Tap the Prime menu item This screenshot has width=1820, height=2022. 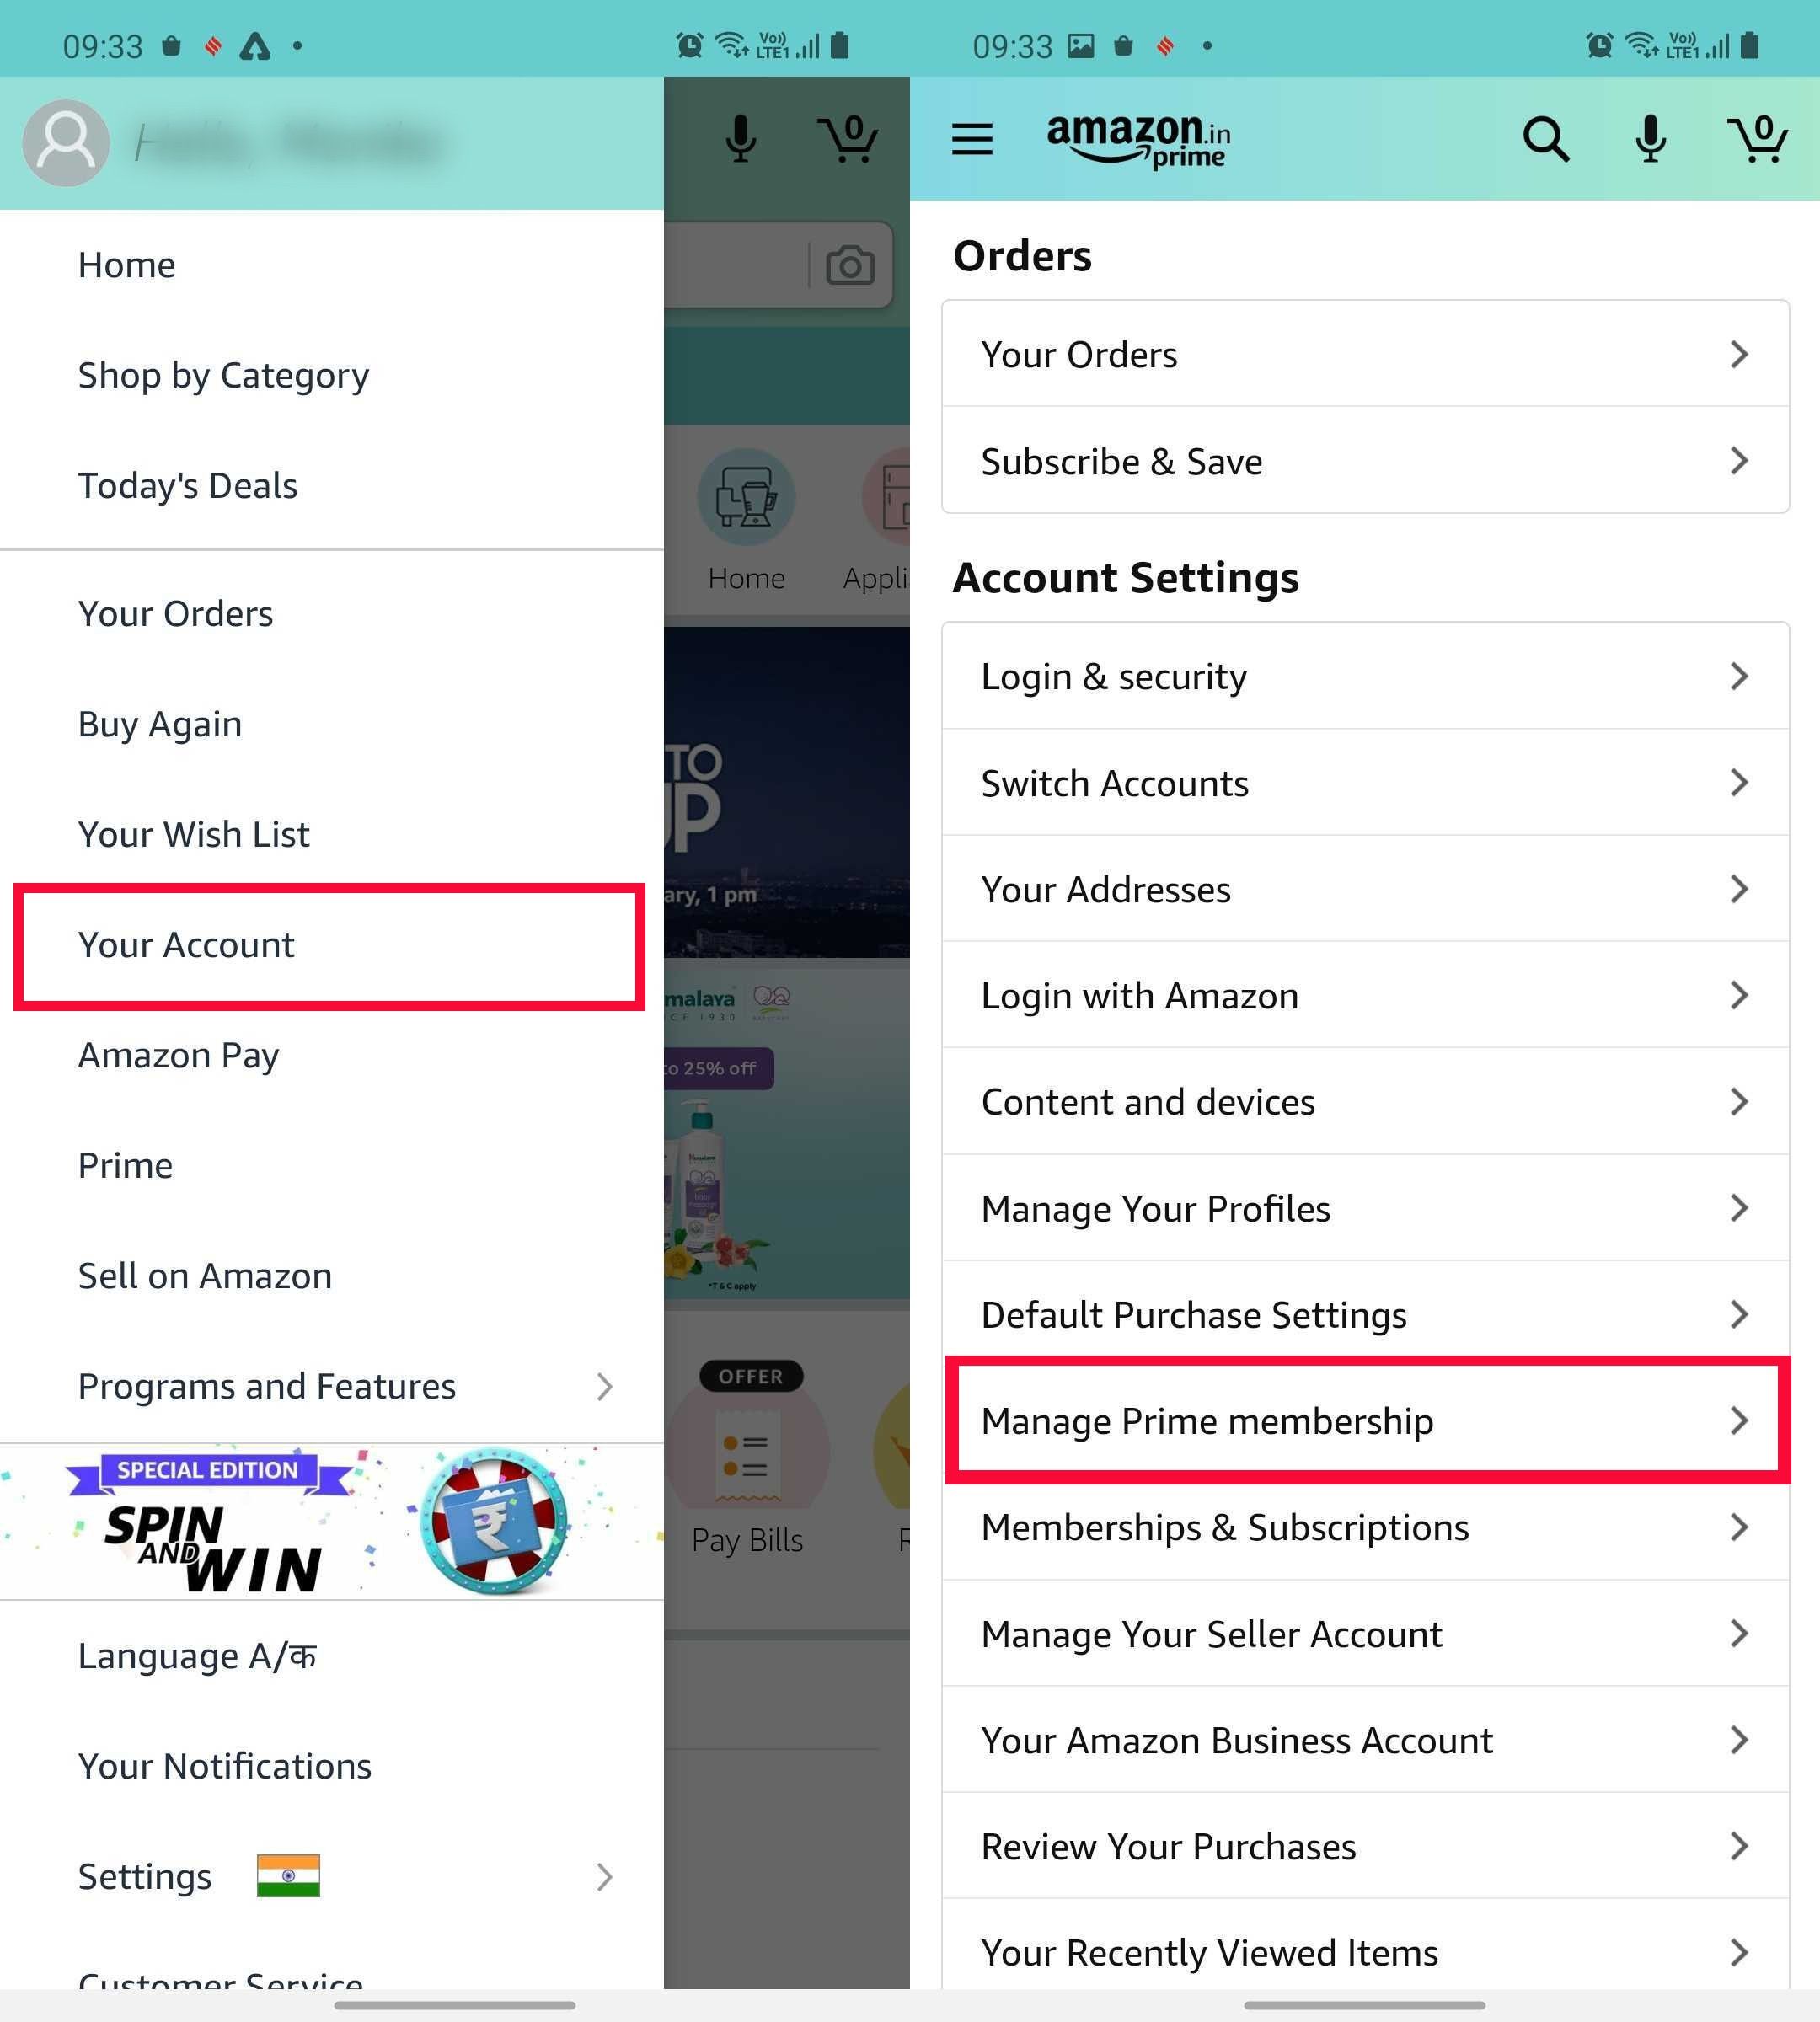(125, 1164)
